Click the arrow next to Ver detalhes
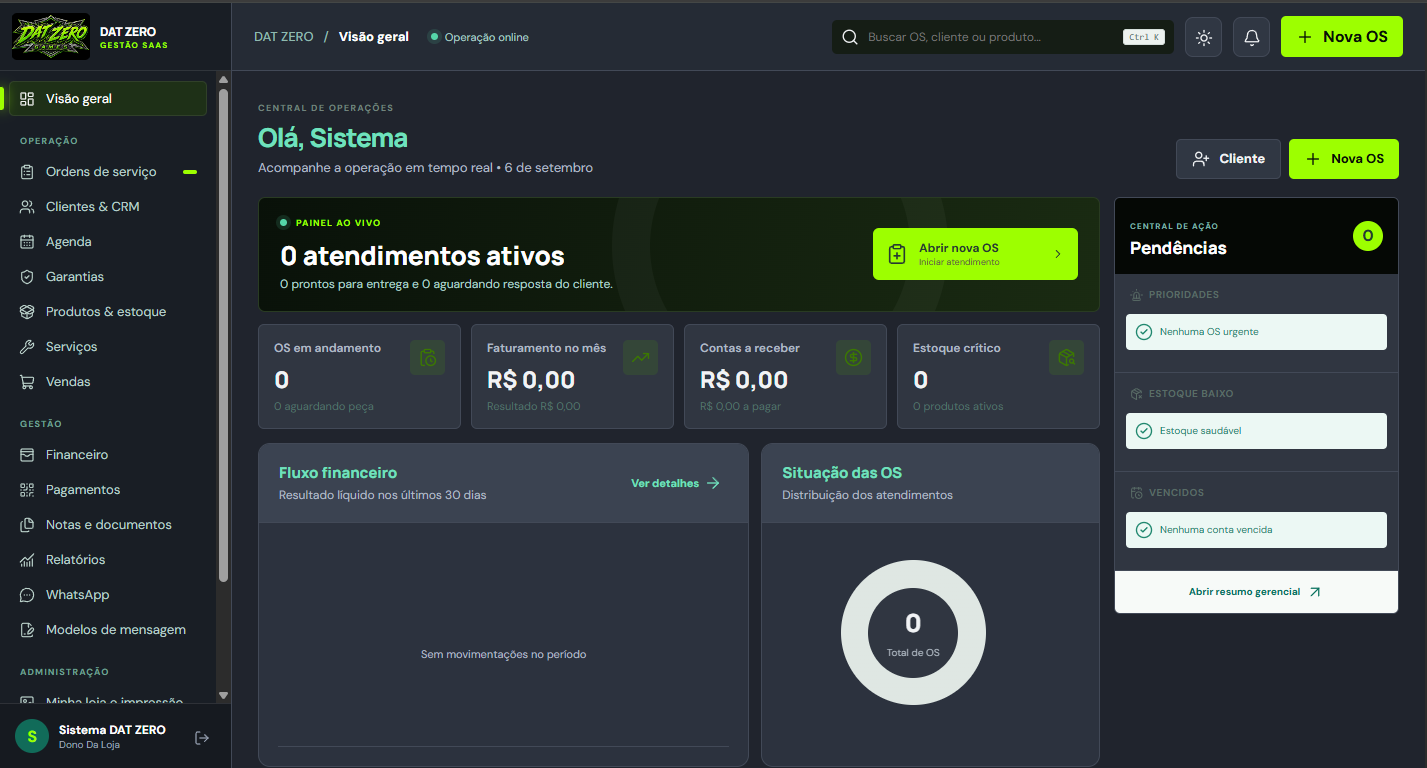This screenshot has height=768, width=1427. click(x=713, y=483)
